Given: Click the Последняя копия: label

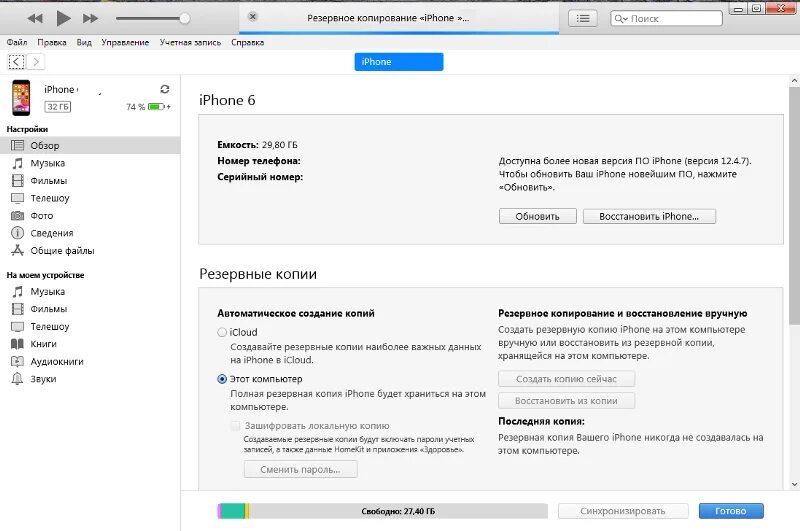Looking at the screenshot, I should (x=541, y=421).
